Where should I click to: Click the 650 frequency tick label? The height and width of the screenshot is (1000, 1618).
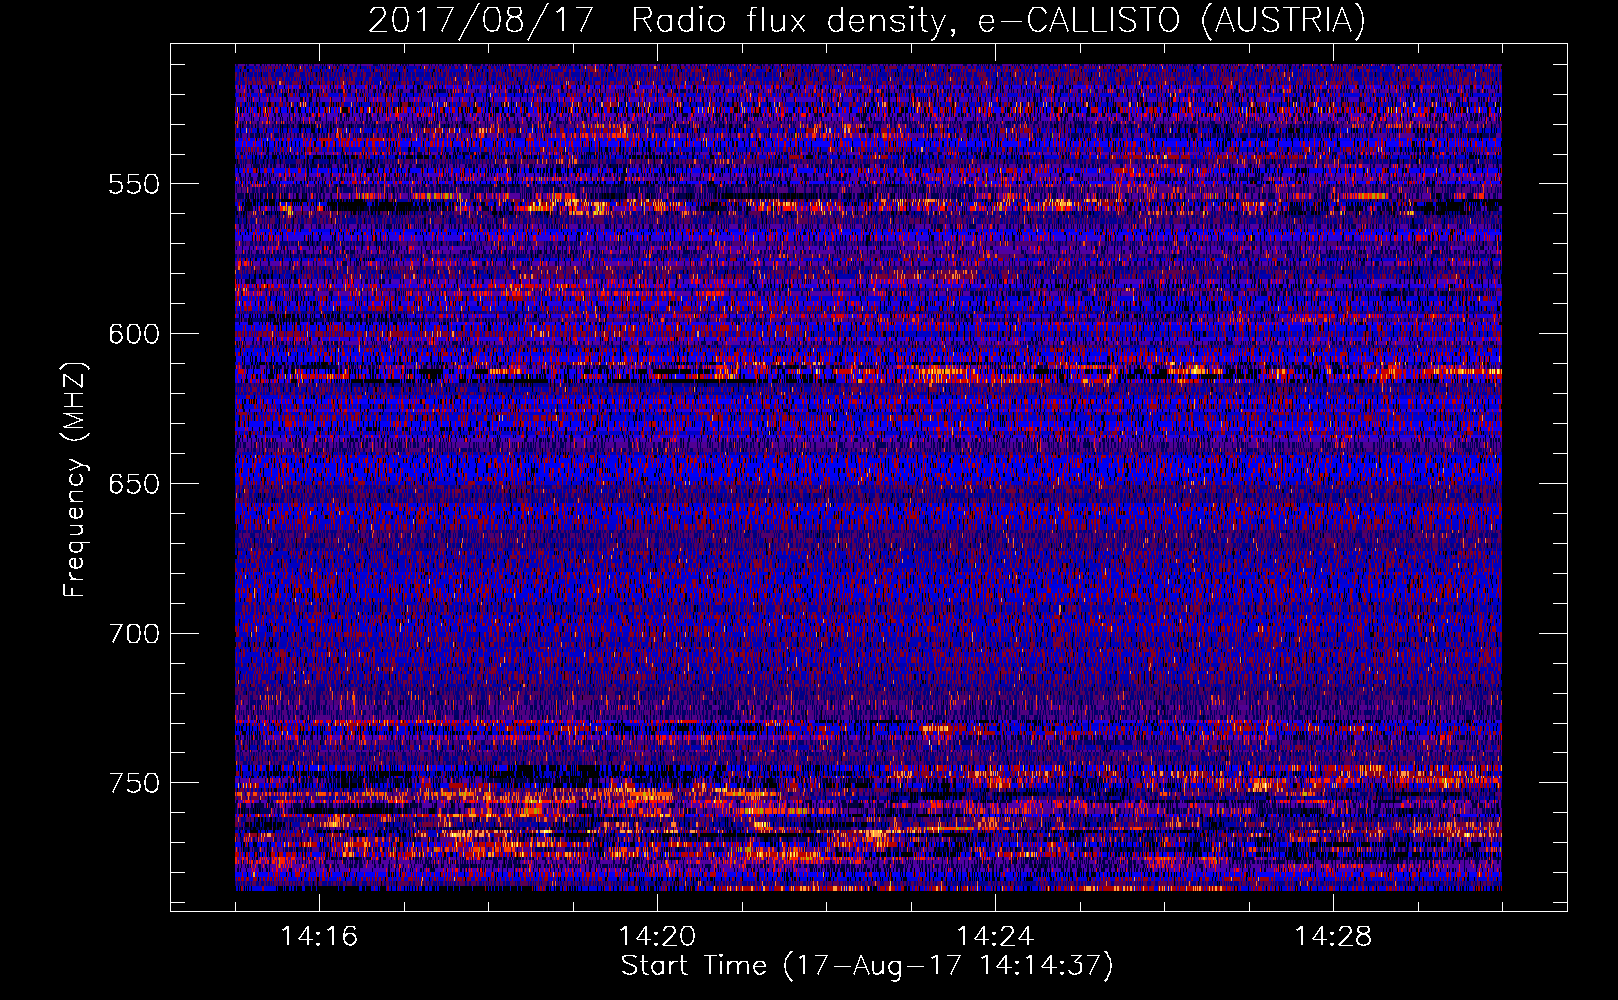click(x=134, y=484)
